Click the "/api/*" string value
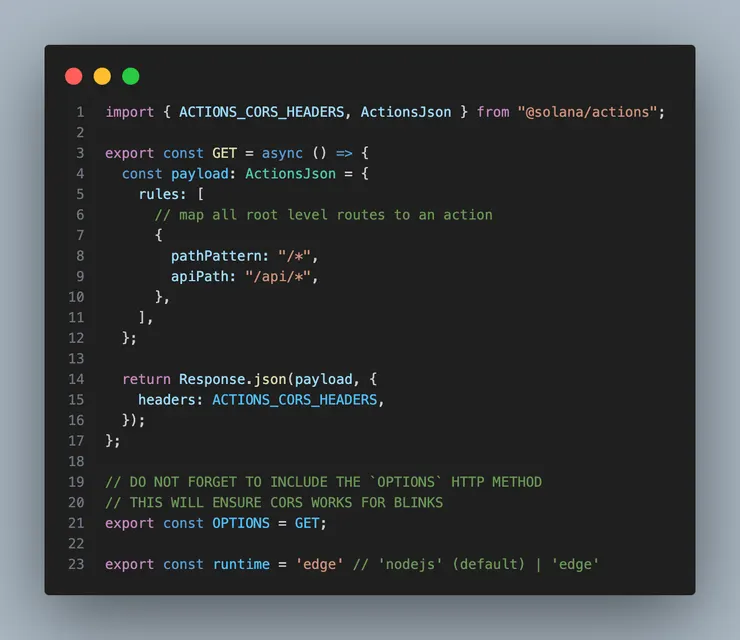The image size is (740, 640). [x=278, y=277]
